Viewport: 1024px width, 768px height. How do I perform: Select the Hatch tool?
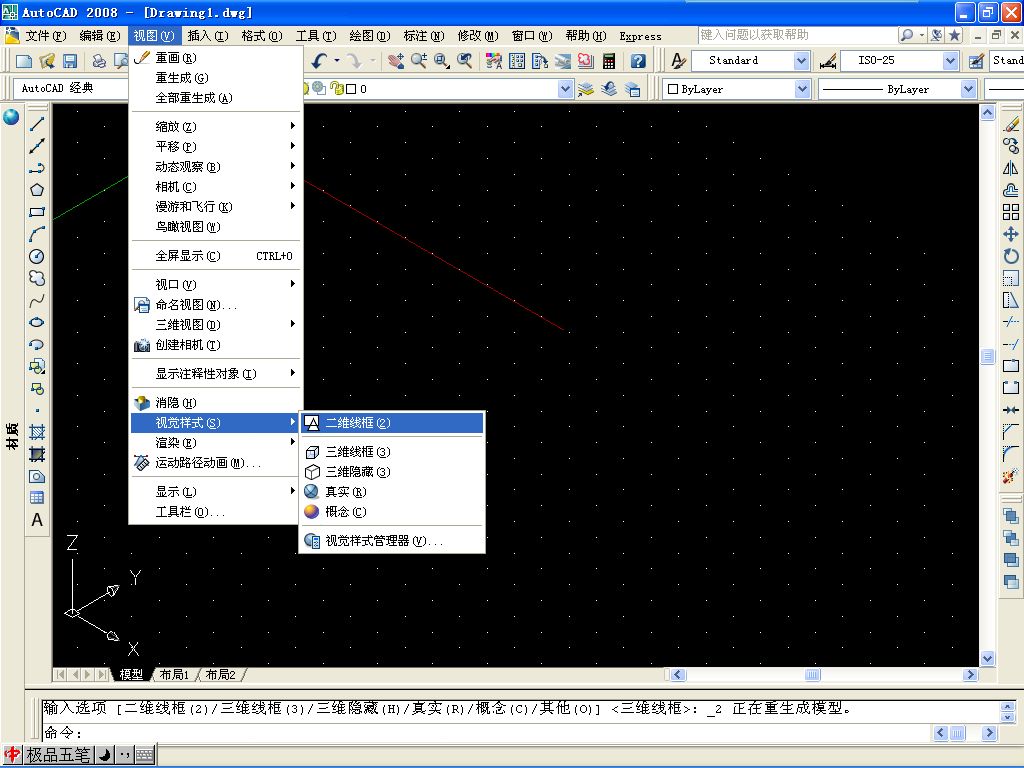[x=37, y=432]
